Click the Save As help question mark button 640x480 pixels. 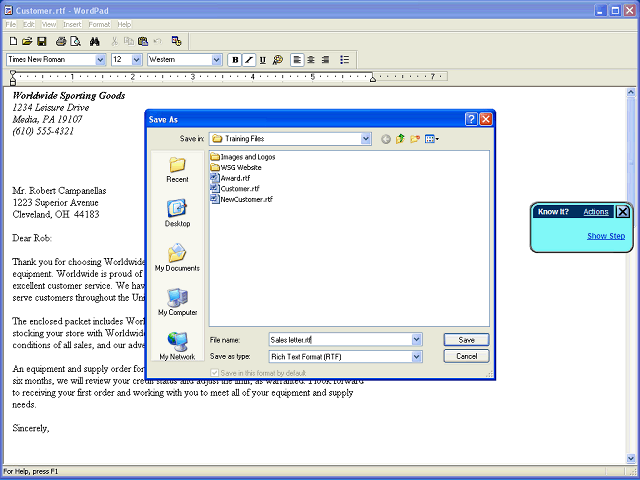tap(471, 119)
